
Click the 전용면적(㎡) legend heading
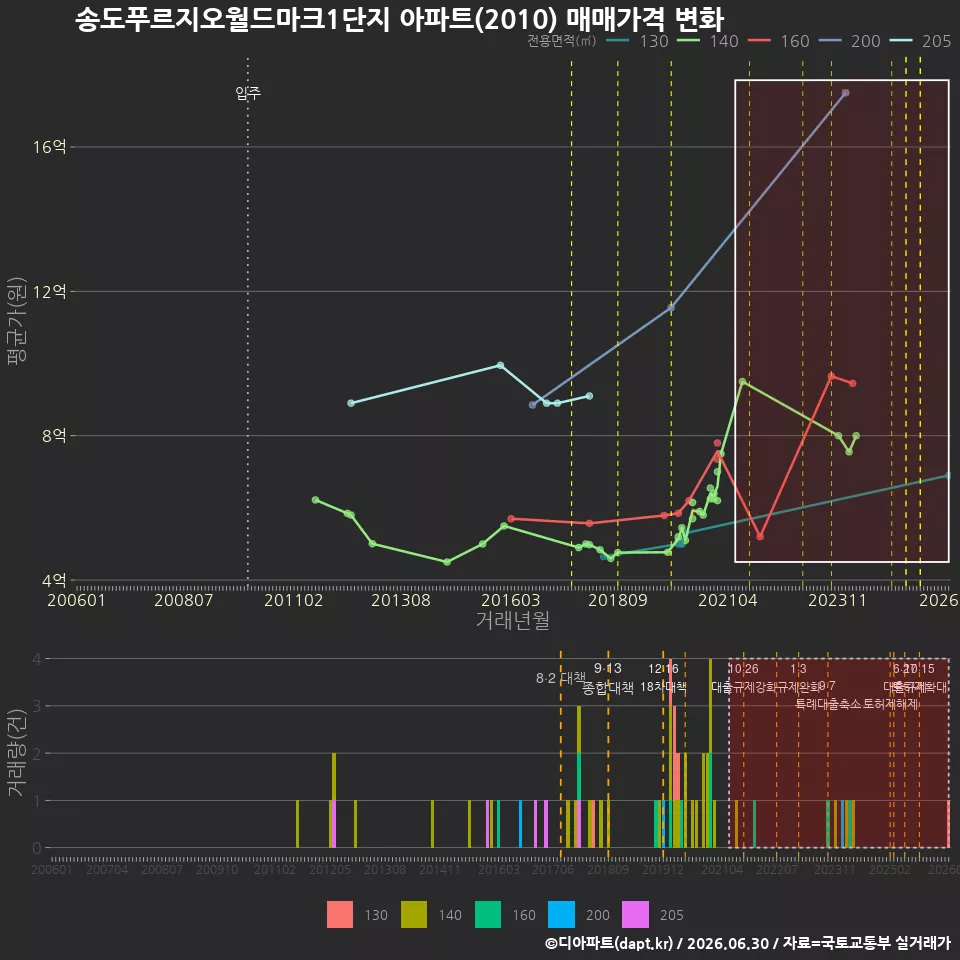pyautogui.click(x=561, y=41)
